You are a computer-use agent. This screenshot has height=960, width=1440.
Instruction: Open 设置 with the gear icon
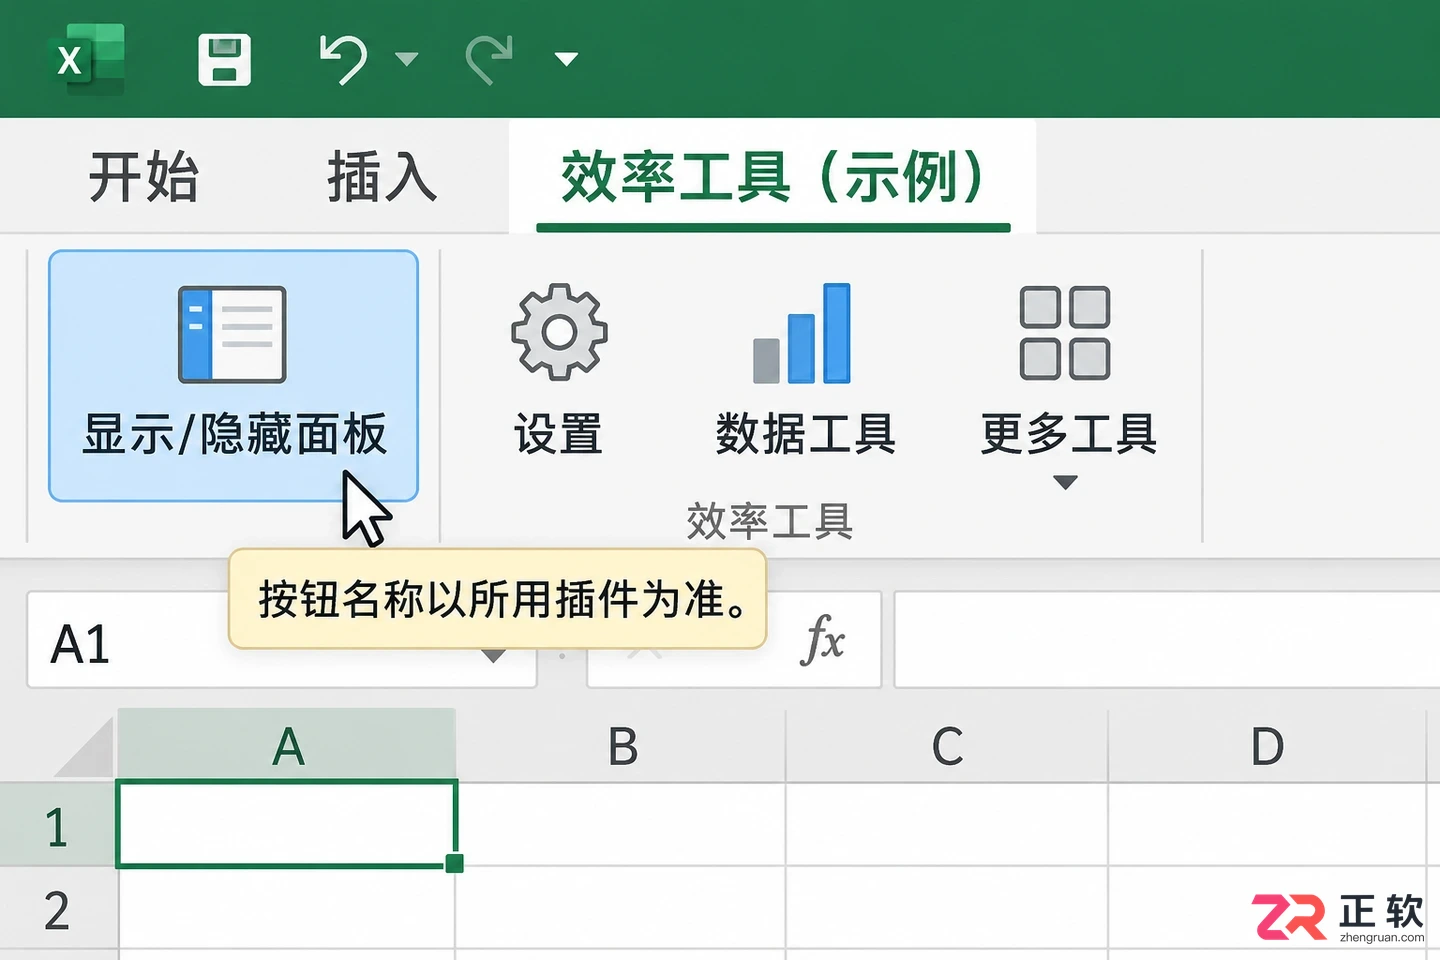coord(559,370)
